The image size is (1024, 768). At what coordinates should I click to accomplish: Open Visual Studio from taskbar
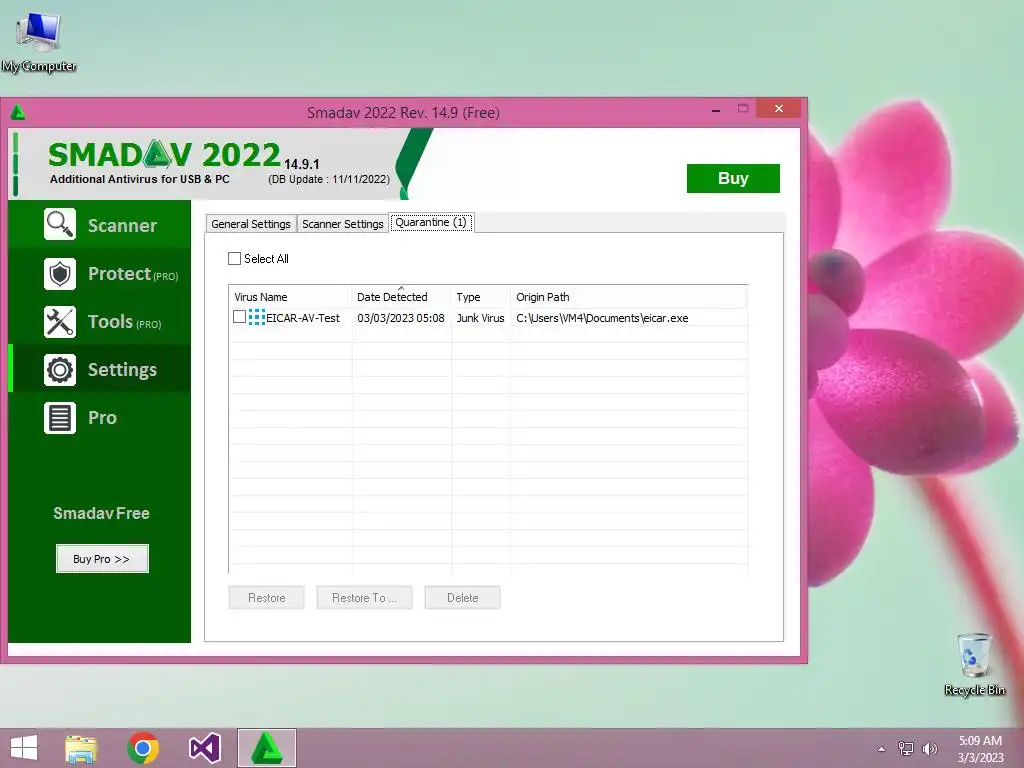point(204,748)
